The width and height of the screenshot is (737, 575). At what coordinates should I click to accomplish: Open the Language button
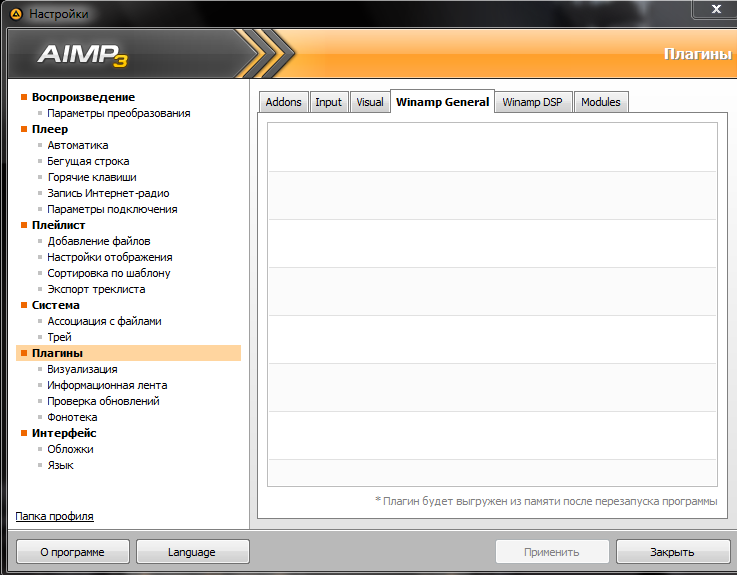pos(192,551)
